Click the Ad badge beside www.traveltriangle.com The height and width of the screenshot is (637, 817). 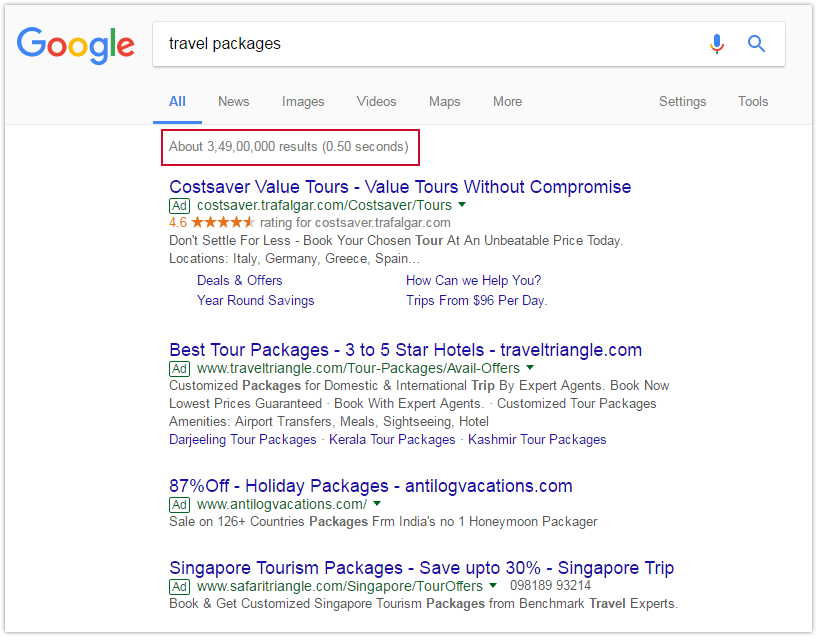179,369
